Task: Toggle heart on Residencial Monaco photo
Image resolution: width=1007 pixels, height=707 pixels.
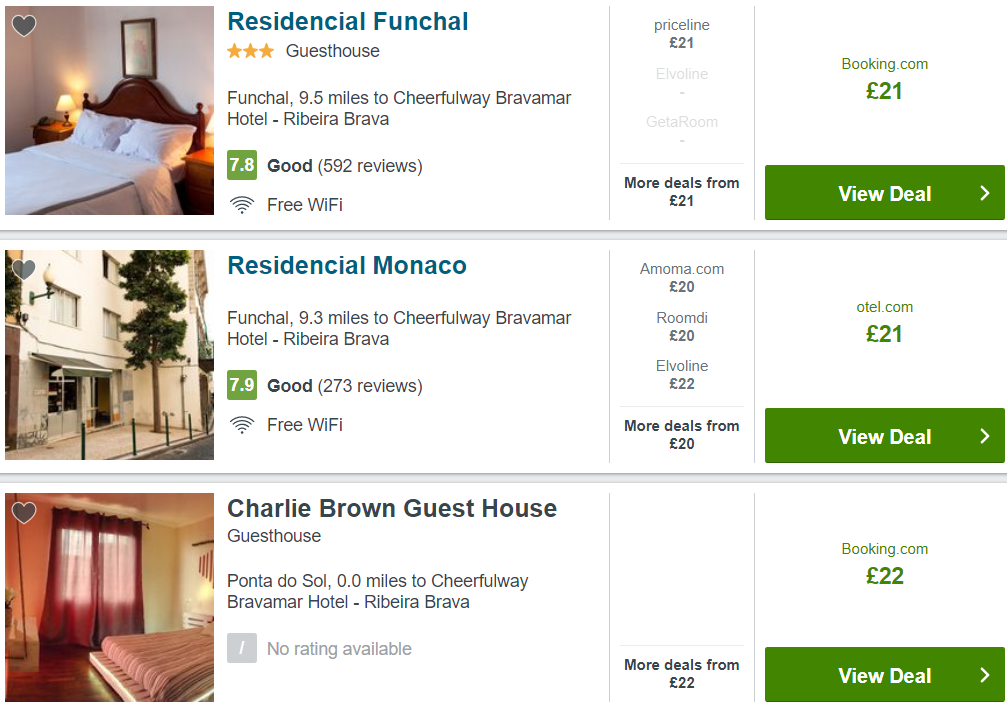Action: coord(24,270)
